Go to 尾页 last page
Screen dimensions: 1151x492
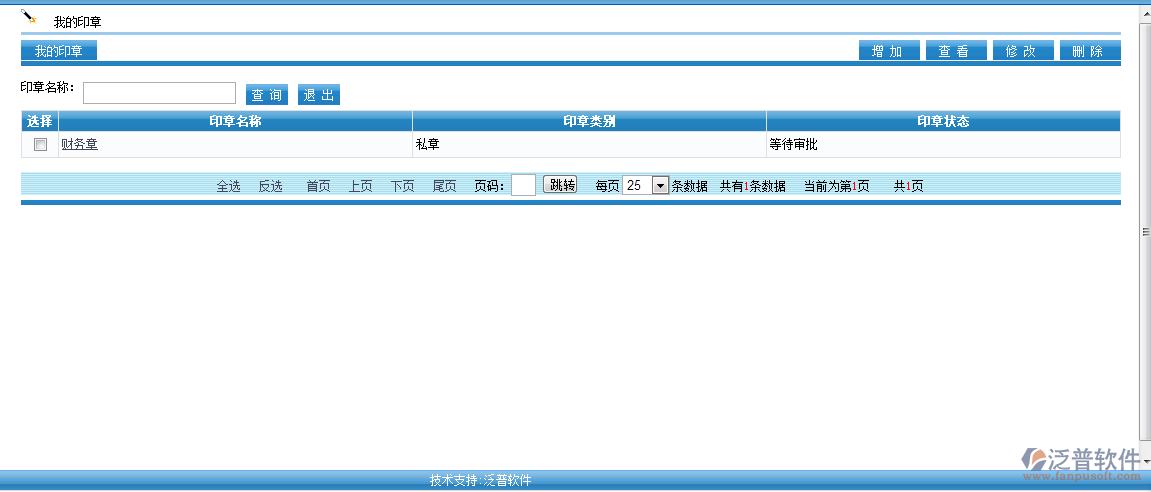click(x=445, y=187)
